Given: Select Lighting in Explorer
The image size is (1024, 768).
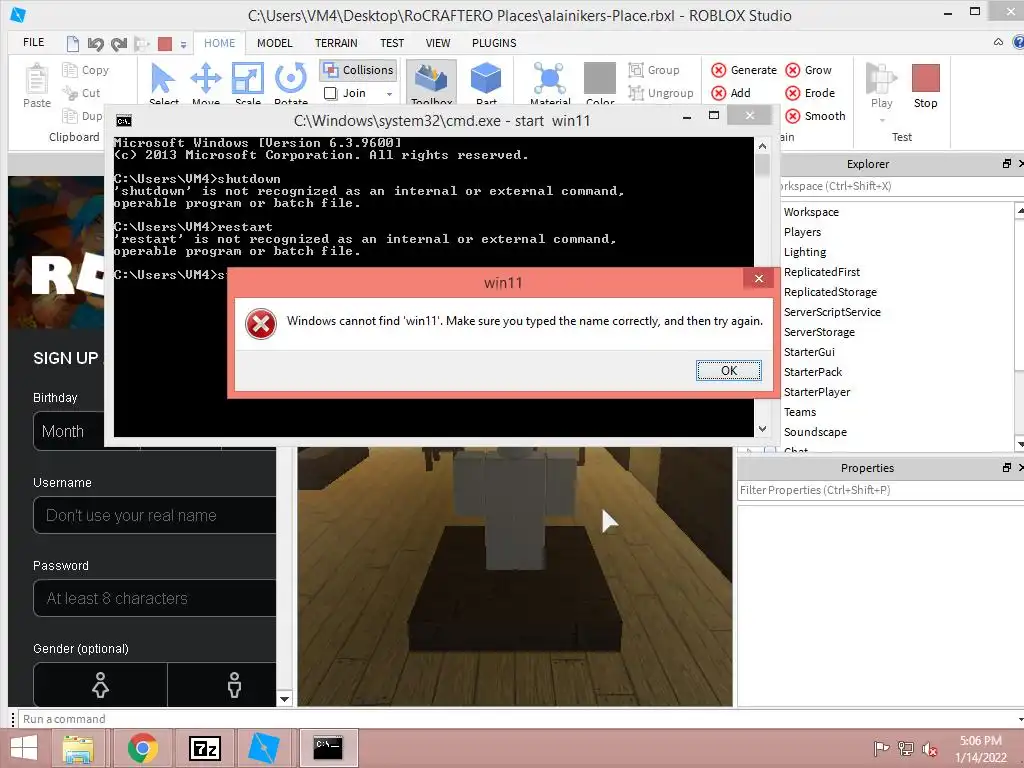Looking at the screenshot, I should click(x=805, y=252).
